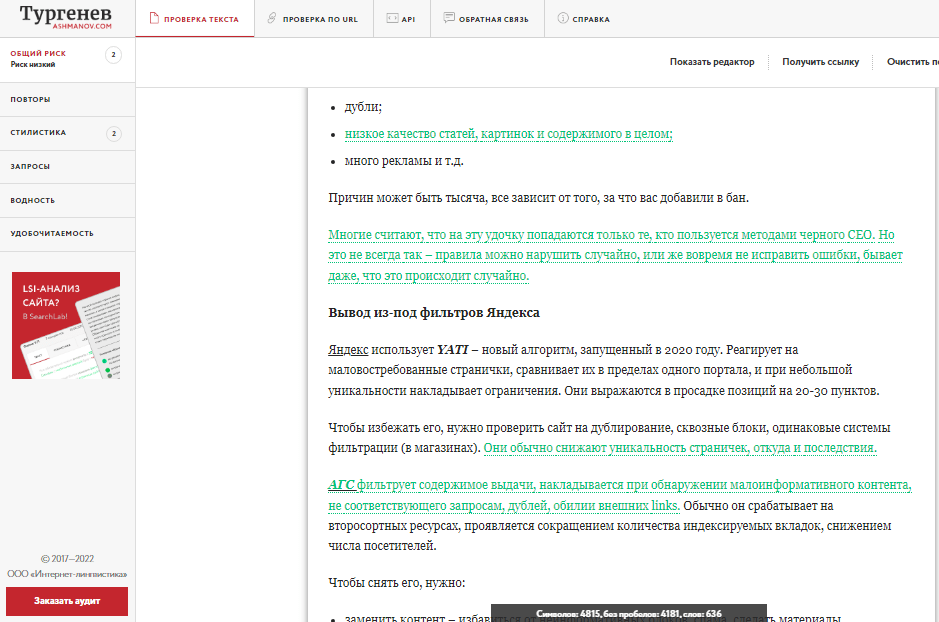
Task: Click the API code icon
Action: [x=392, y=19]
